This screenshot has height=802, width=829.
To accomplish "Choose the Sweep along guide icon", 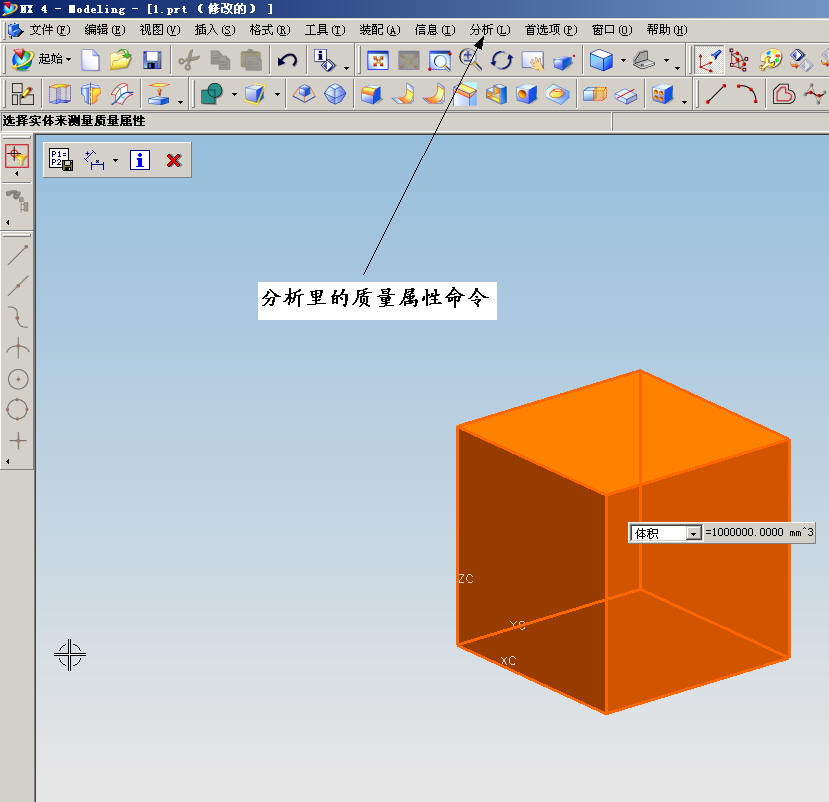I will point(122,95).
